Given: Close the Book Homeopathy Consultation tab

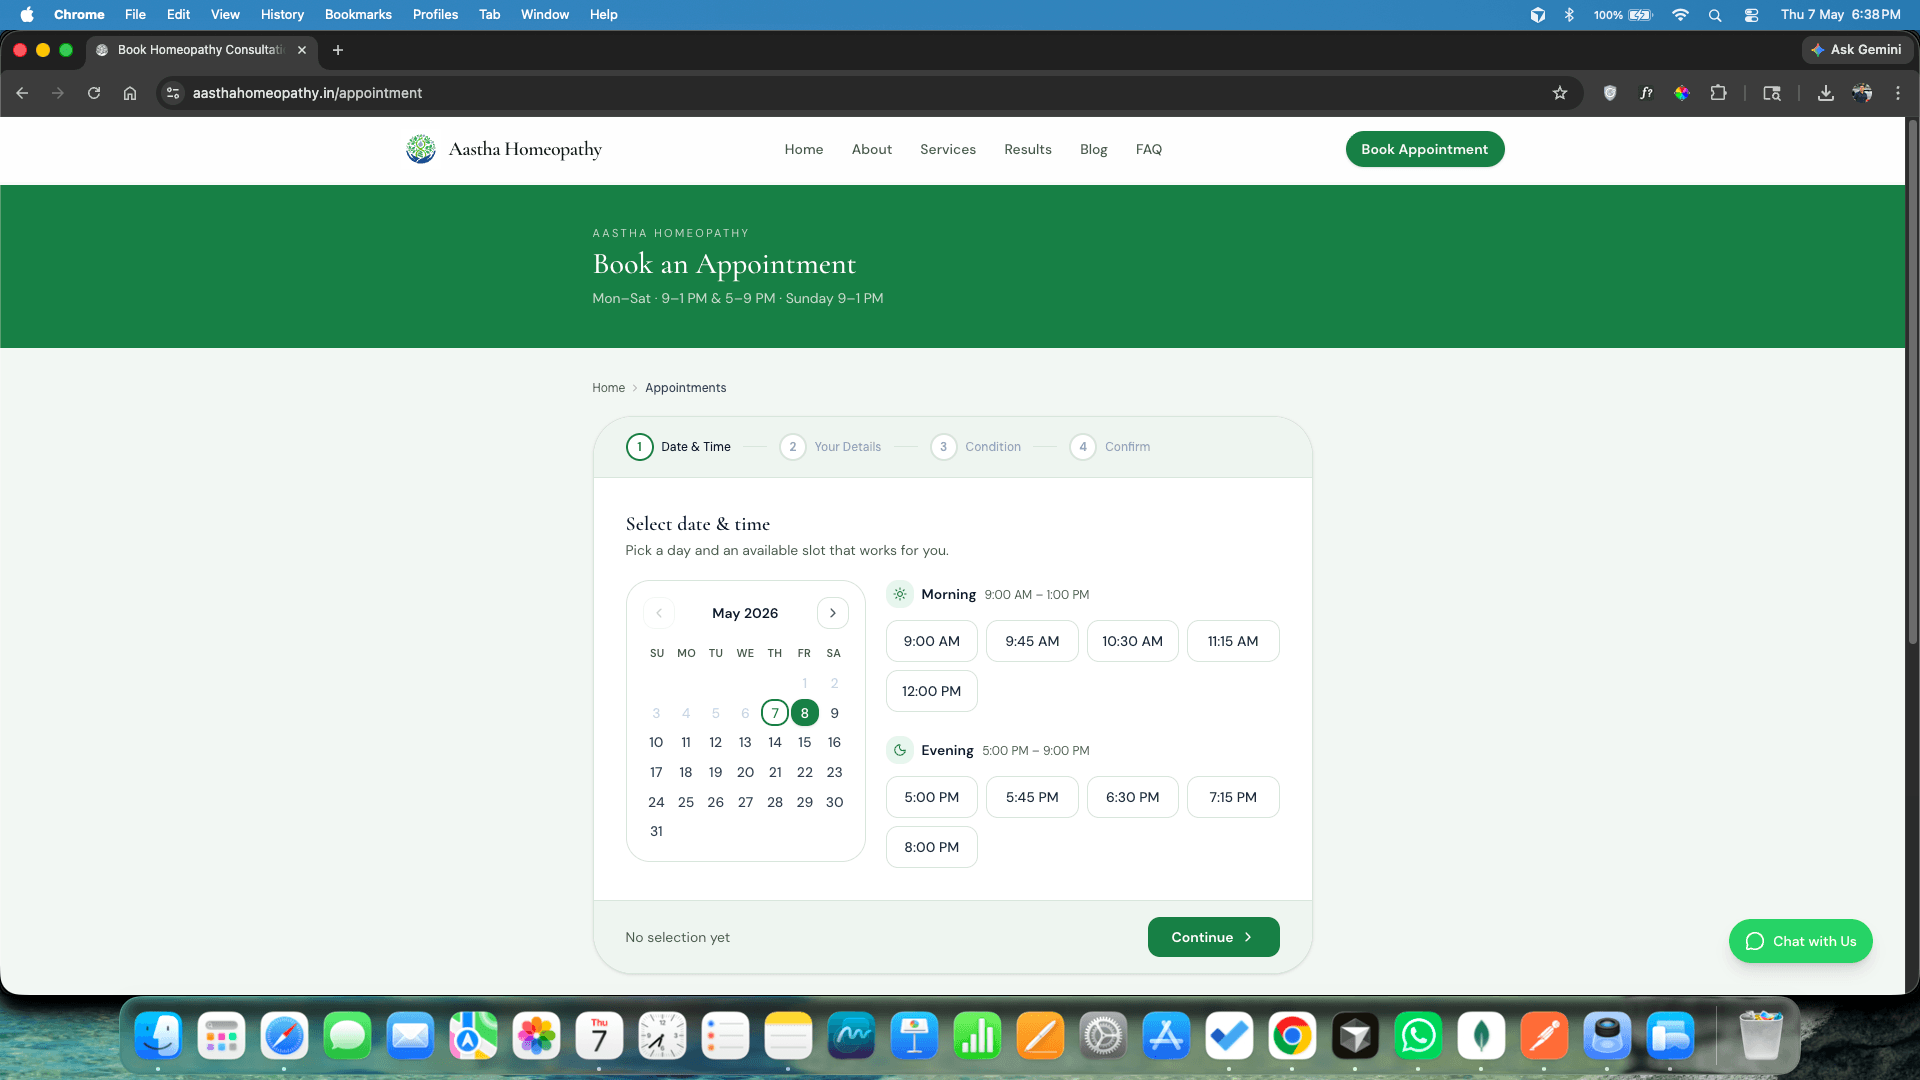Looking at the screenshot, I should (x=302, y=50).
